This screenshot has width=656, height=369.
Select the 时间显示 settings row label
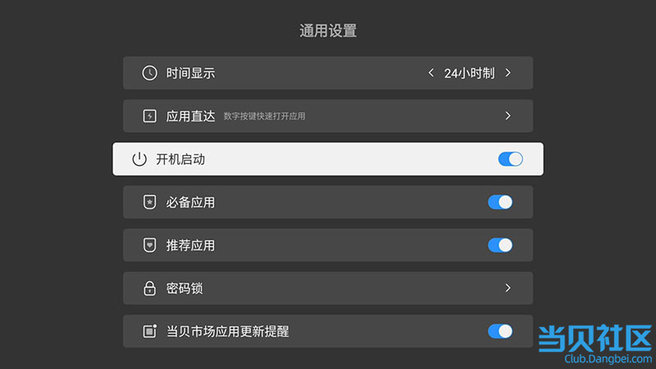click(x=190, y=73)
